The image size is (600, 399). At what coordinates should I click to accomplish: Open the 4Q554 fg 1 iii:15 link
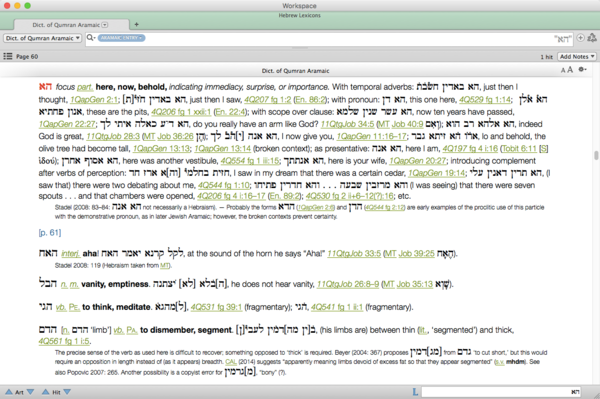tap(250, 161)
